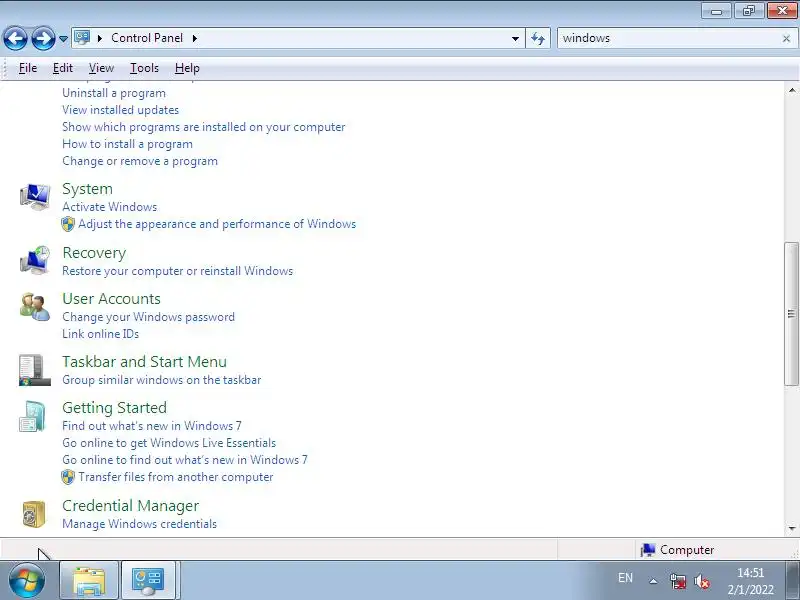Image resolution: width=800 pixels, height=600 pixels.
Task: Click Go online to find out what's new
Action: tap(185, 460)
